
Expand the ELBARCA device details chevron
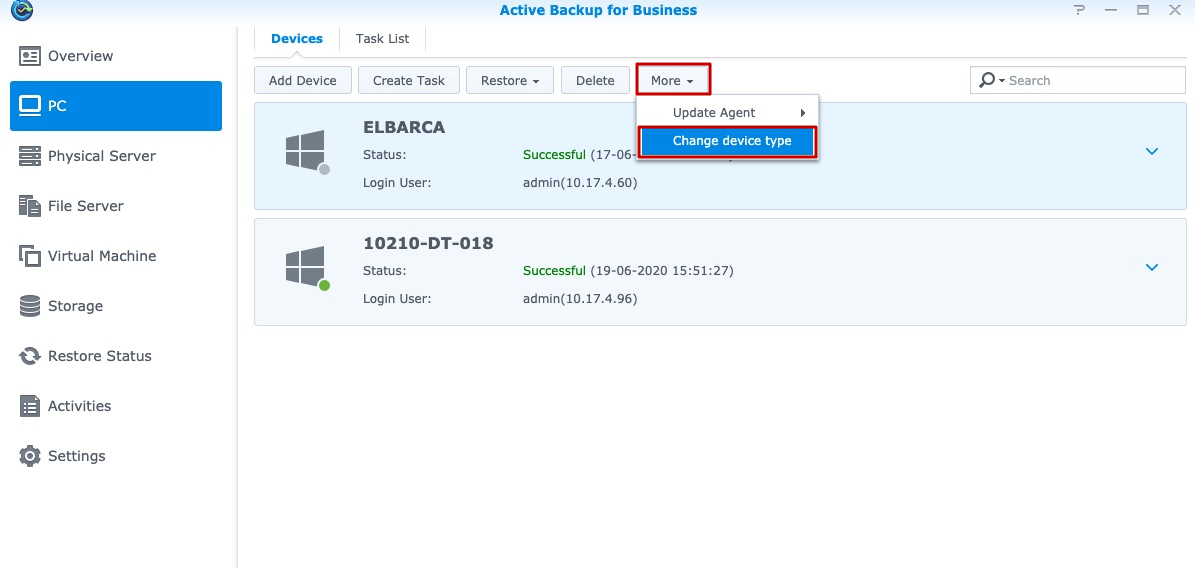(x=1152, y=152)
